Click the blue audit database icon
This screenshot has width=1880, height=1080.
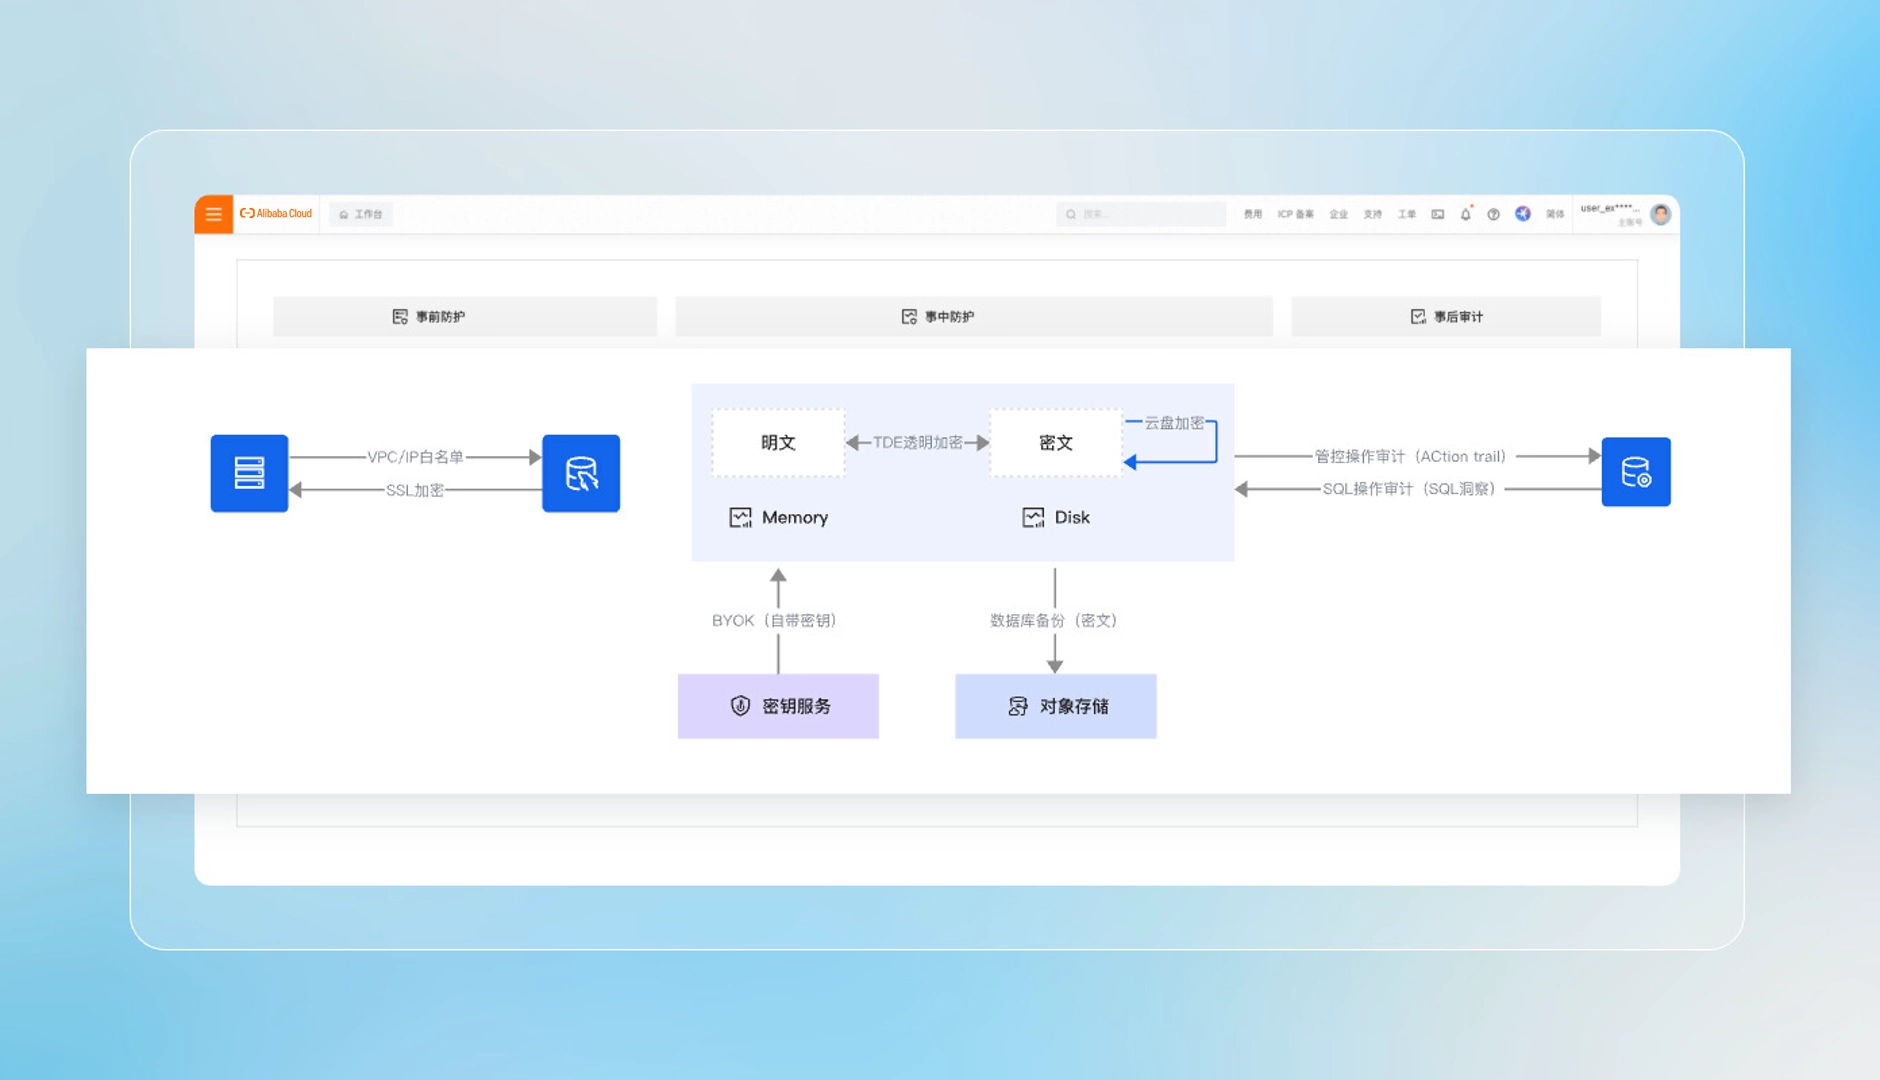(x=1636, y=472)
